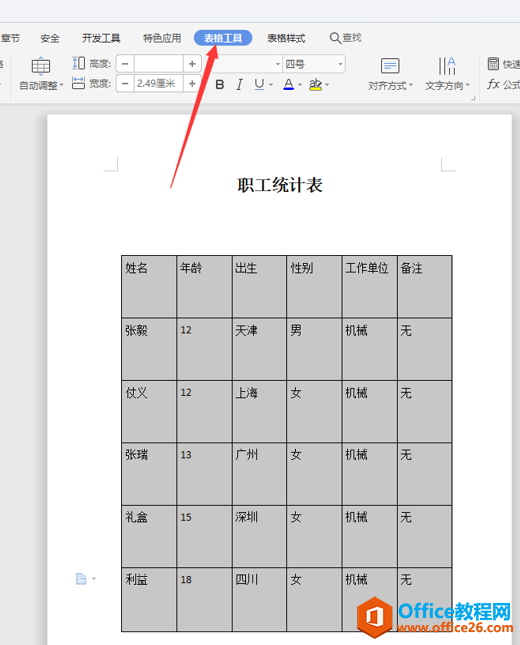Image resolution: width=520 pixels, height=645 pixels.
Task: Toggle bold formatting
Action: 220,85
